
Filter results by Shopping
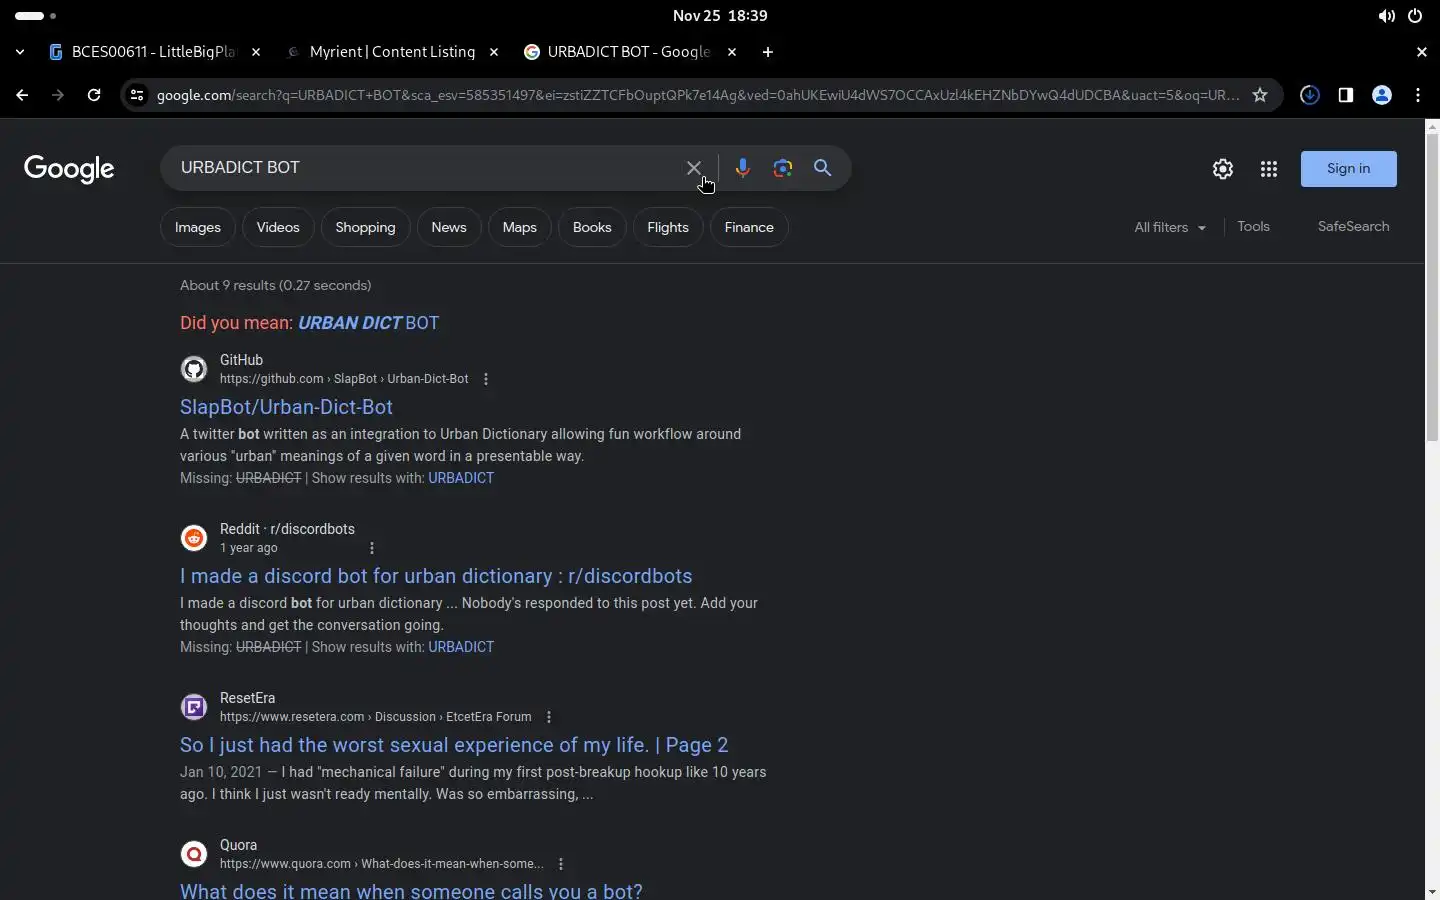[x=365, y=227]
